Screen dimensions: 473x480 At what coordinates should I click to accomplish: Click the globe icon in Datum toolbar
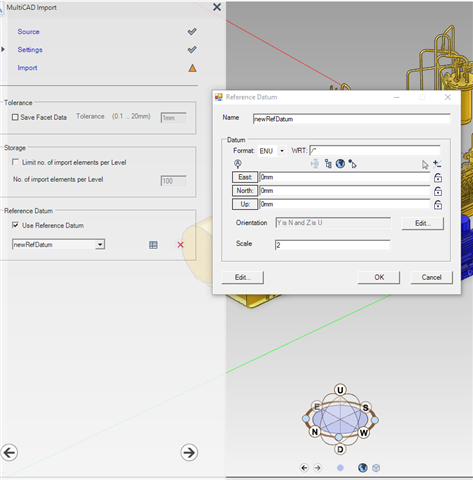pyautogui.click(x=340, y=164)
